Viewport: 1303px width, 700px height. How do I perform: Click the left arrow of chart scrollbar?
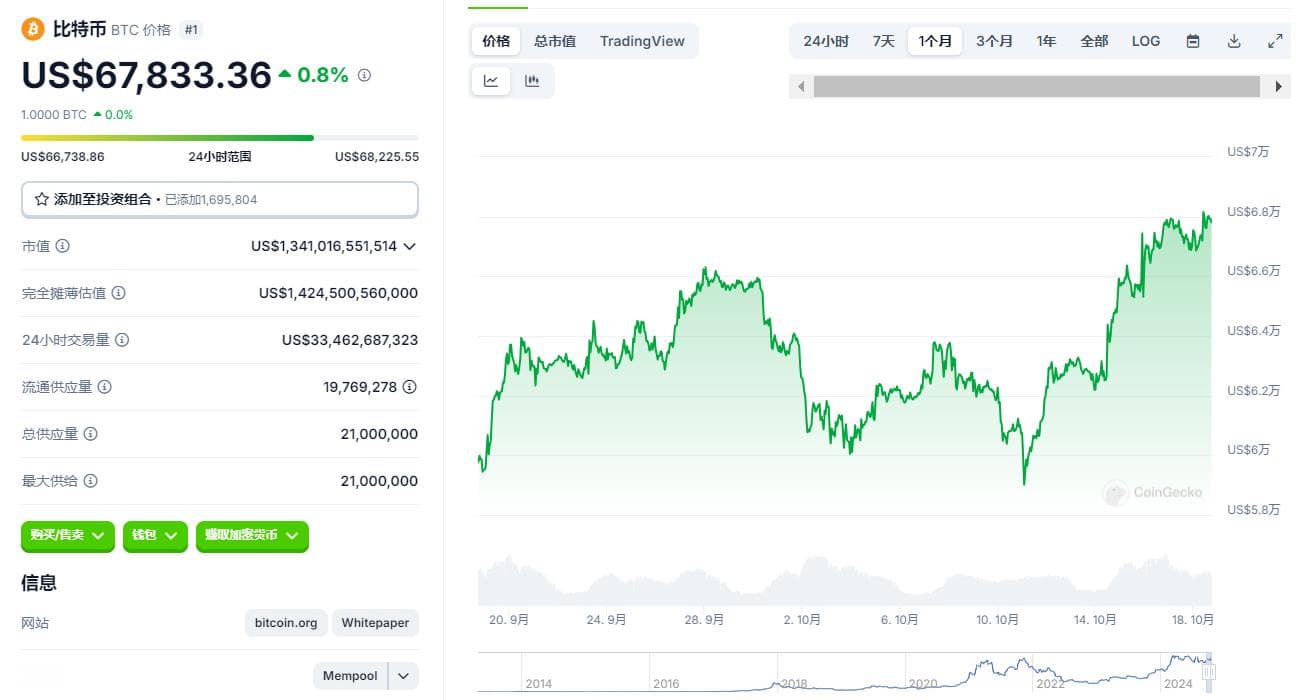(800, 87)
